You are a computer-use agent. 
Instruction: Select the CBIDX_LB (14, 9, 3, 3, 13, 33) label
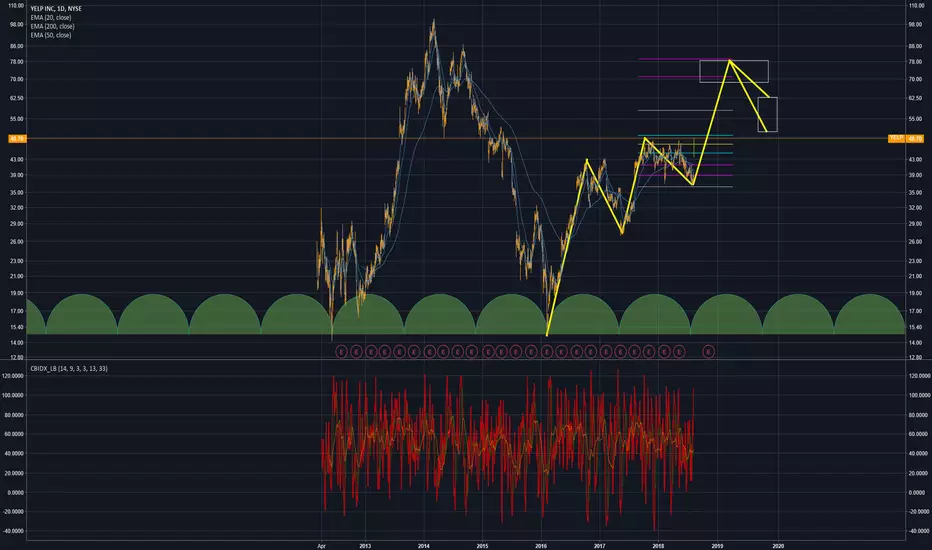coord(69,369)
